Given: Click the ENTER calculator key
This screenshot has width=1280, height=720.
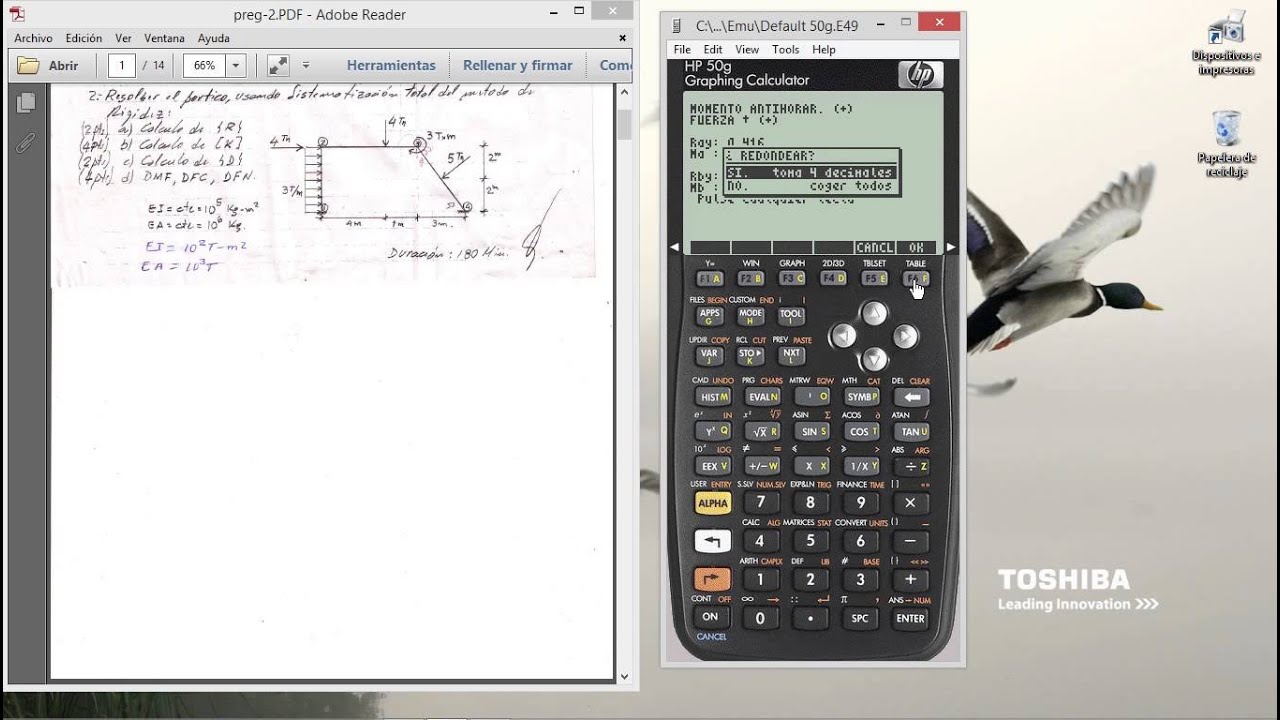Looking at the screenshot, I should click(911, 618).
